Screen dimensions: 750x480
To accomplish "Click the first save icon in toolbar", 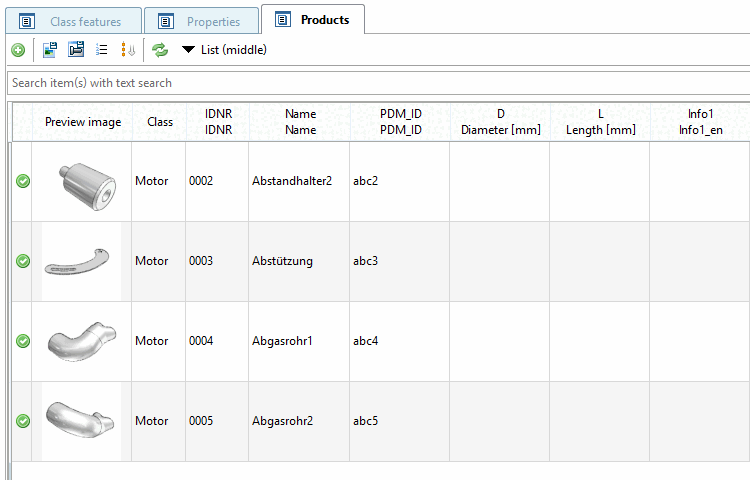I will click(49, 50).
